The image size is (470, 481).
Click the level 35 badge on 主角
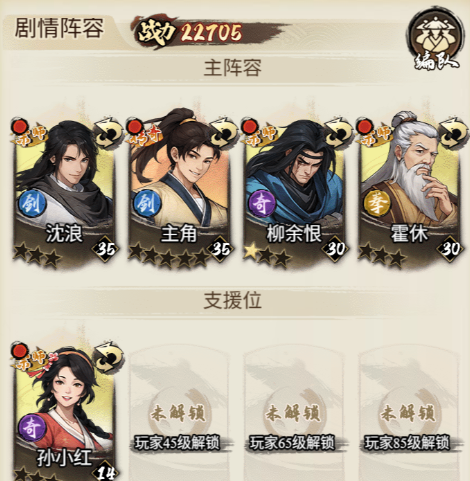coord(220,248)
